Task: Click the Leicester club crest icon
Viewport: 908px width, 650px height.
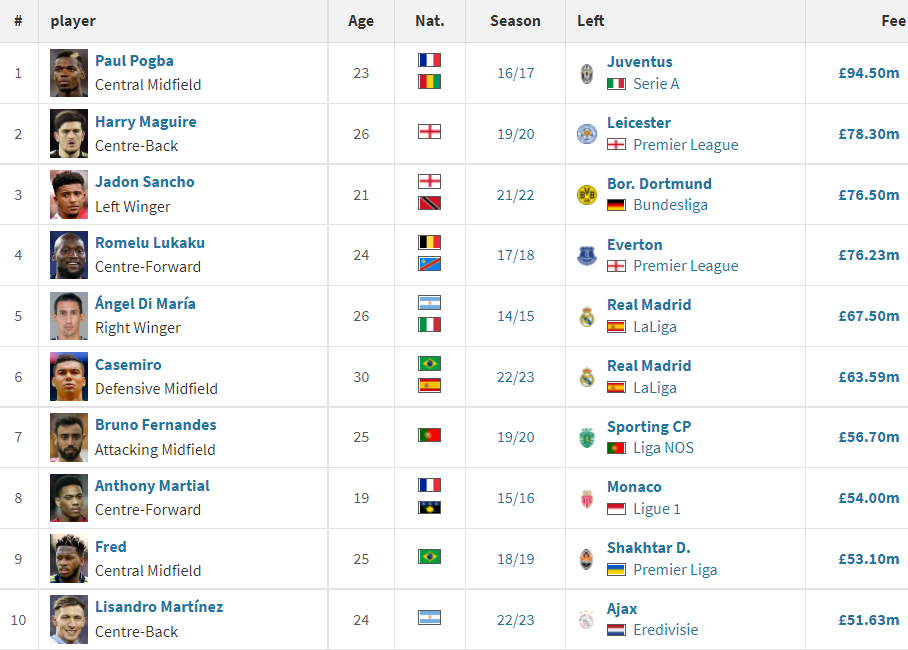Action: [587, 134]
